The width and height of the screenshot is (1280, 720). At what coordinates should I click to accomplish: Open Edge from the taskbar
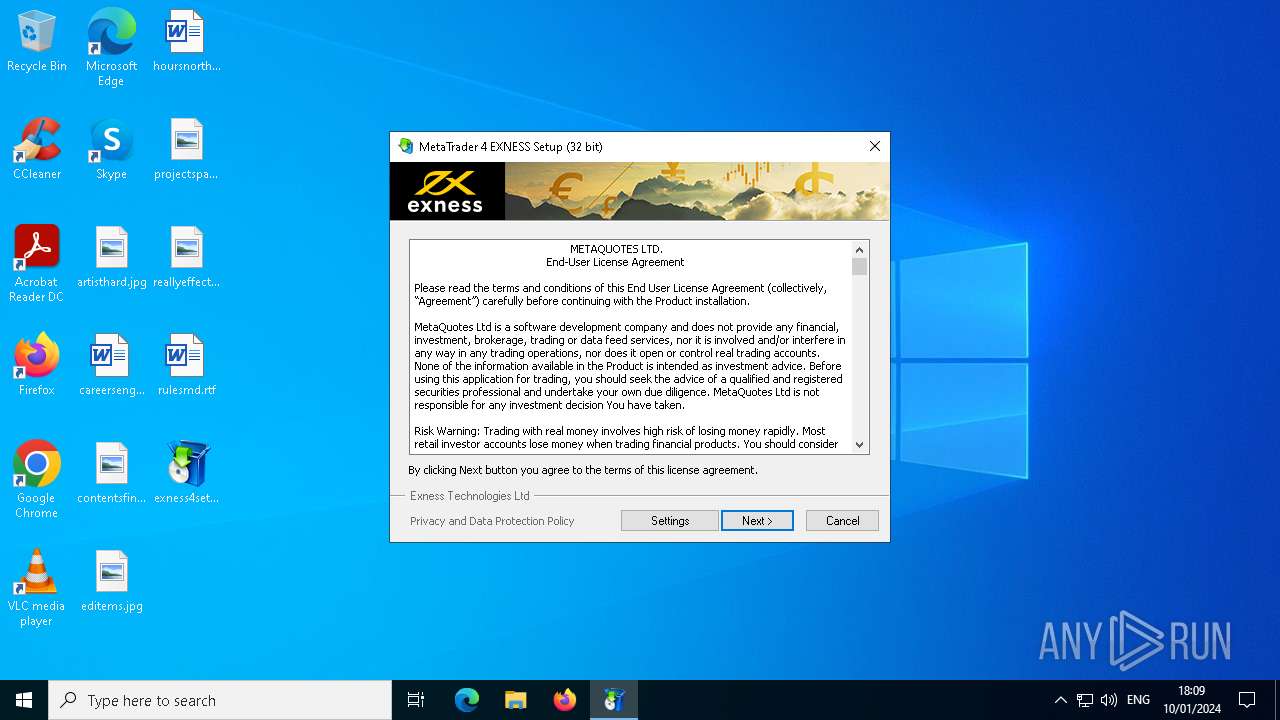tap(466, 700)
